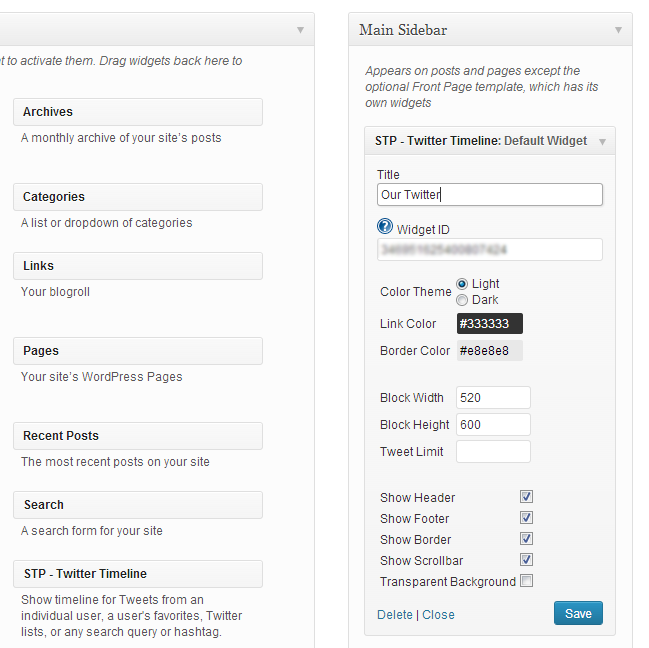Click the 'A monthly archive of your site's posts' text
This screenshot has width=649, height=648.
[x=121, y=138]
